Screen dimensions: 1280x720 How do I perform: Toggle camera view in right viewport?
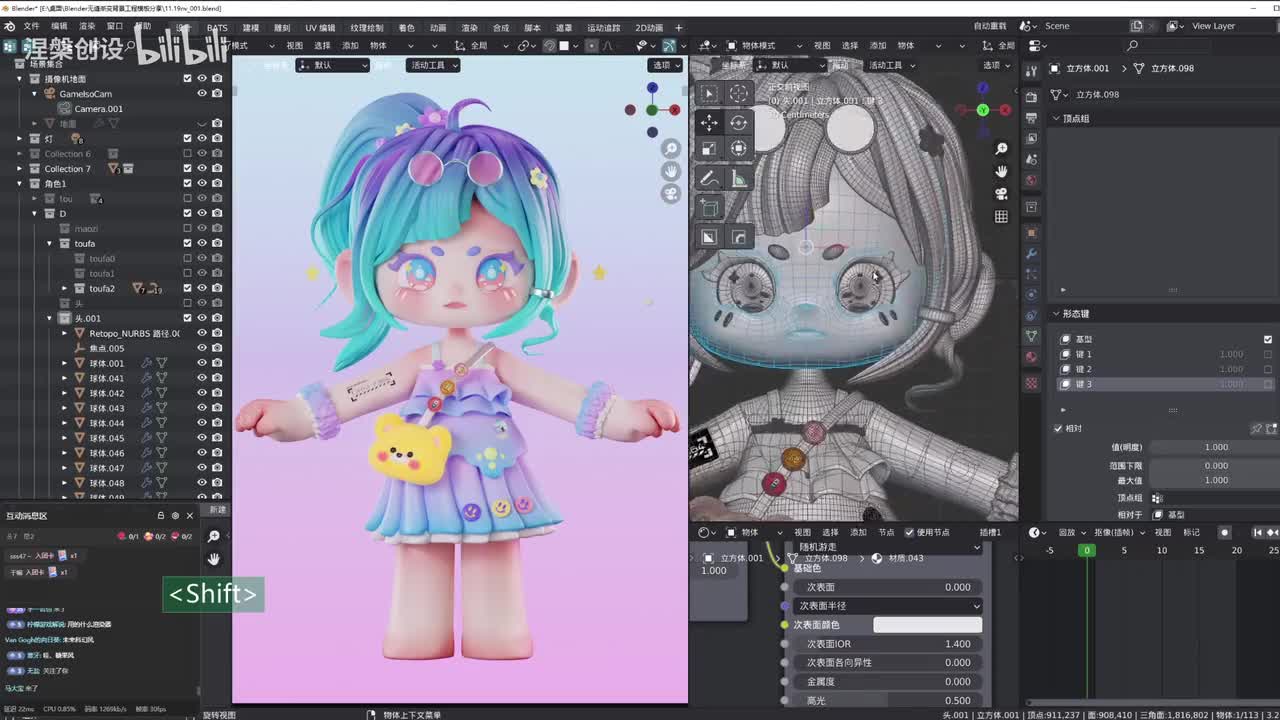coord(1001,194)
